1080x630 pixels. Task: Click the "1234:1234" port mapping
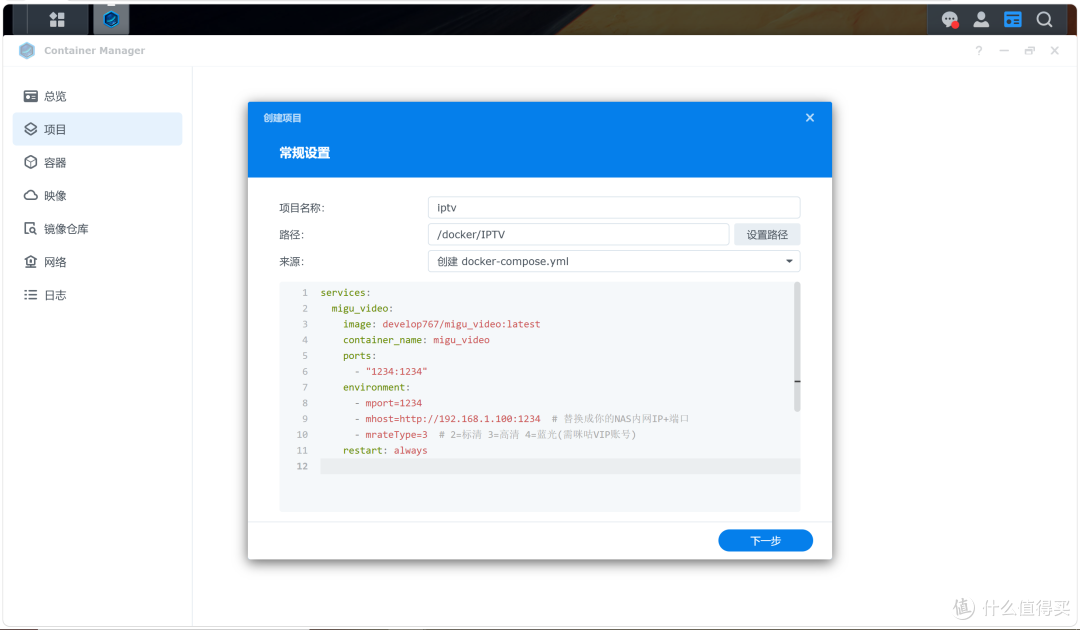click(396, 372)
